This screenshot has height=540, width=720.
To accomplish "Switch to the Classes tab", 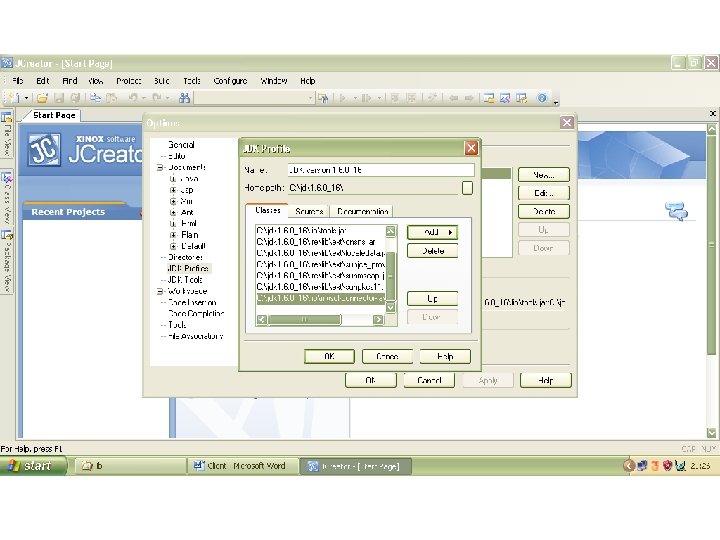I will click(268, 210).
